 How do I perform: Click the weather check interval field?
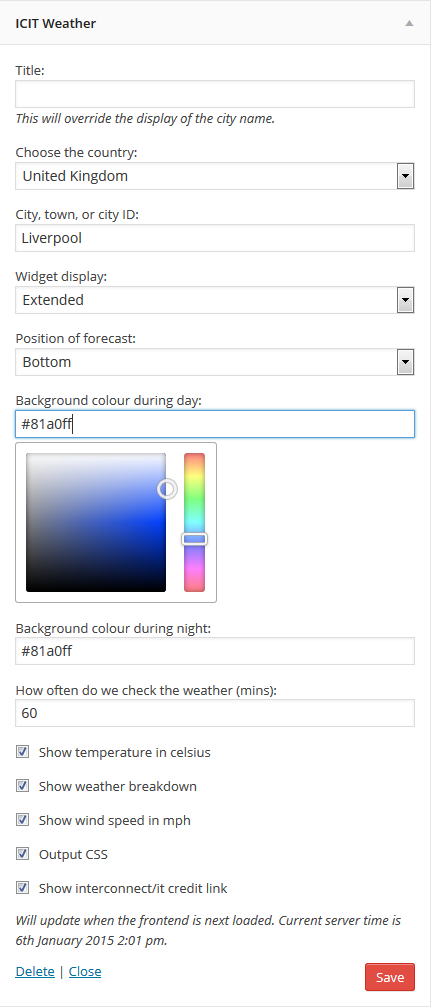215,714
